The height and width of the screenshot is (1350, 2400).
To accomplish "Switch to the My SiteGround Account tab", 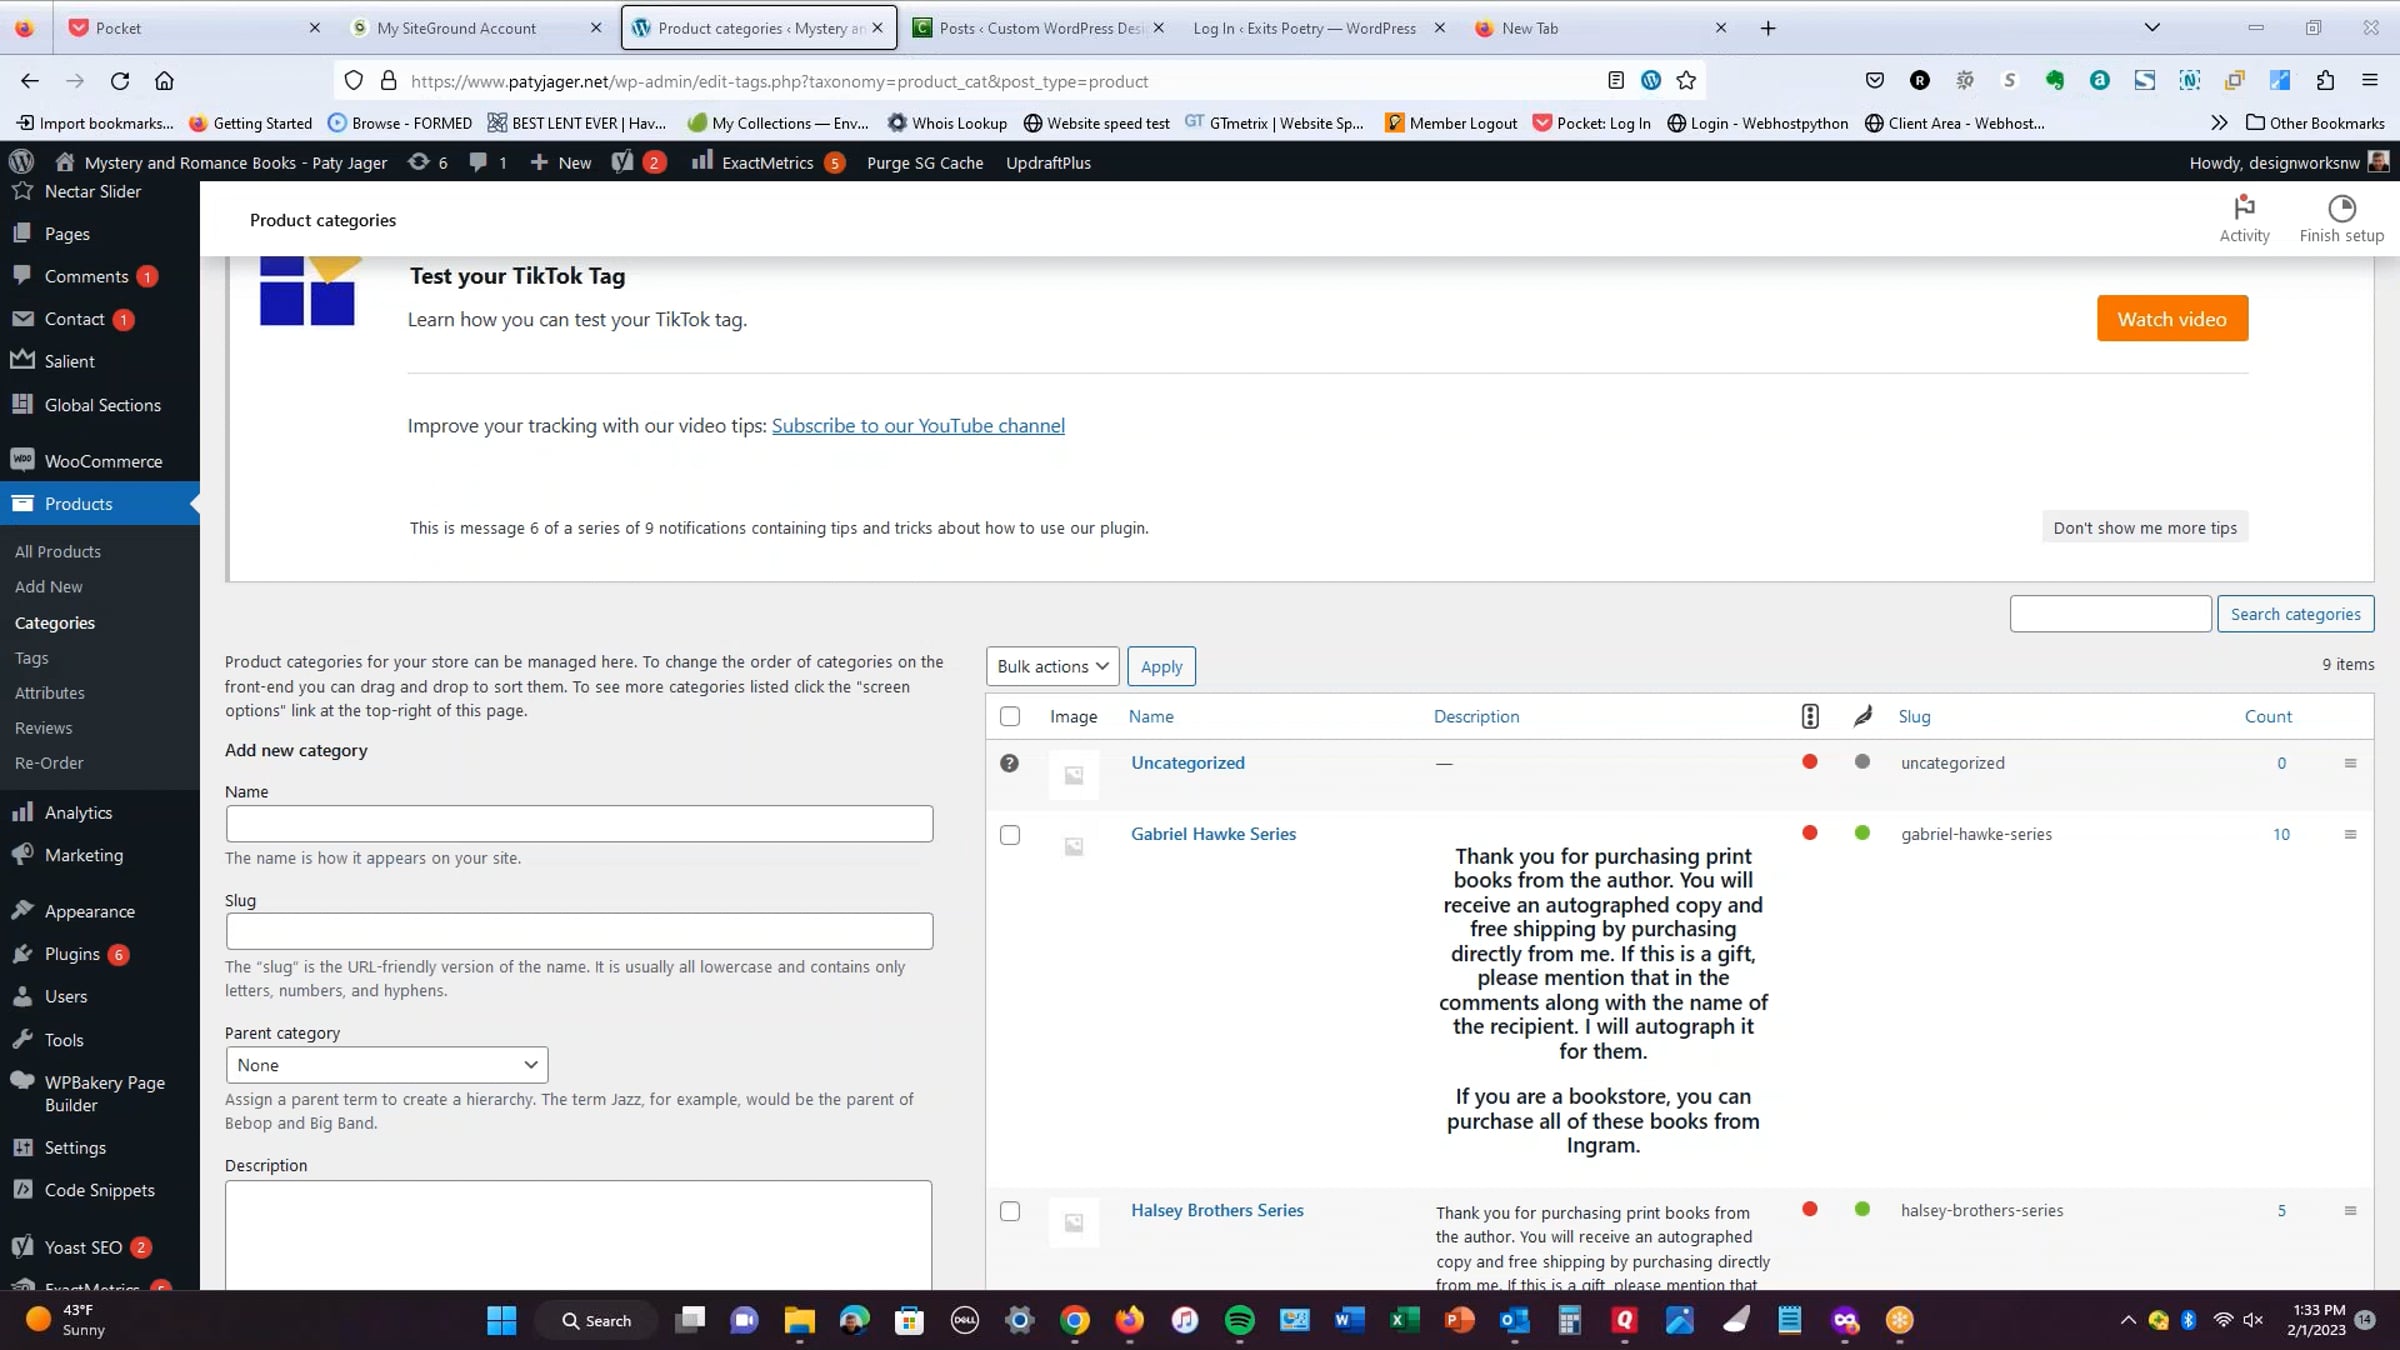I will pyautogui.click(x=457, y=28).
